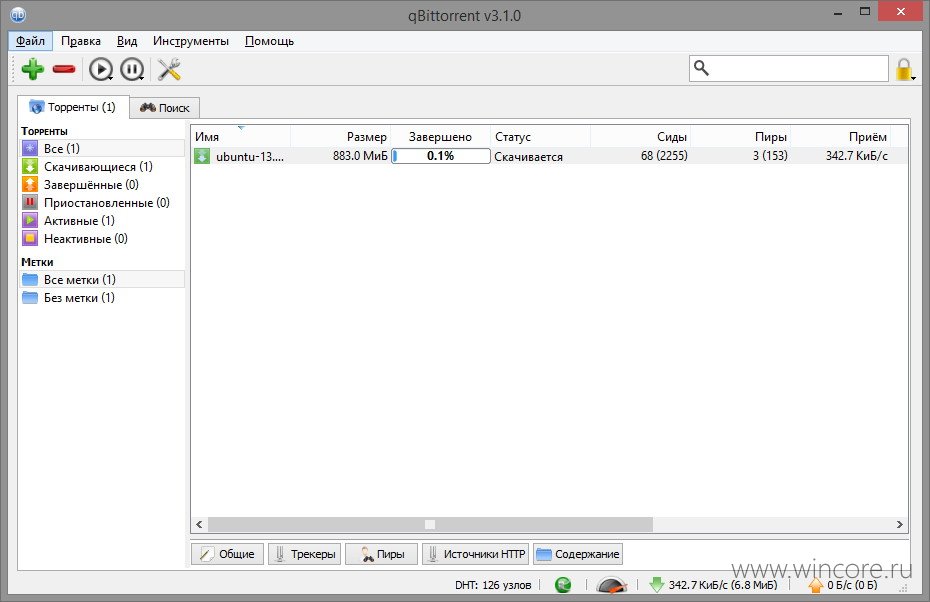Open the Помощь menu

click(269, 41)
